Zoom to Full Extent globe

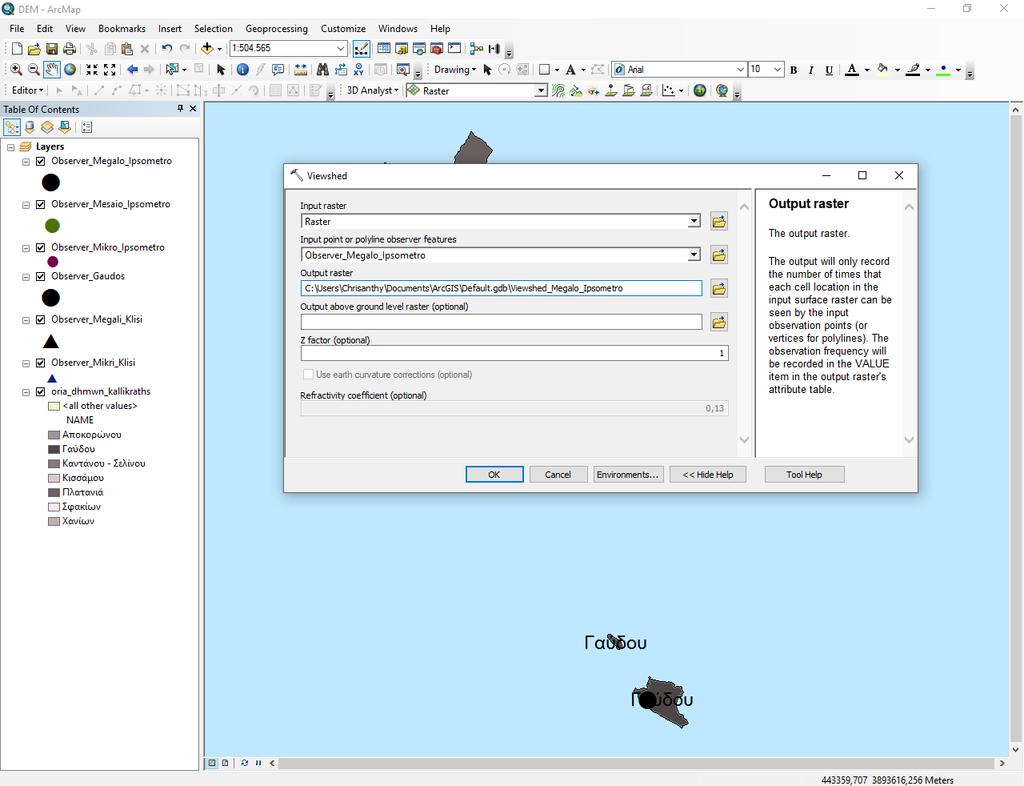(x=70, y=69)
